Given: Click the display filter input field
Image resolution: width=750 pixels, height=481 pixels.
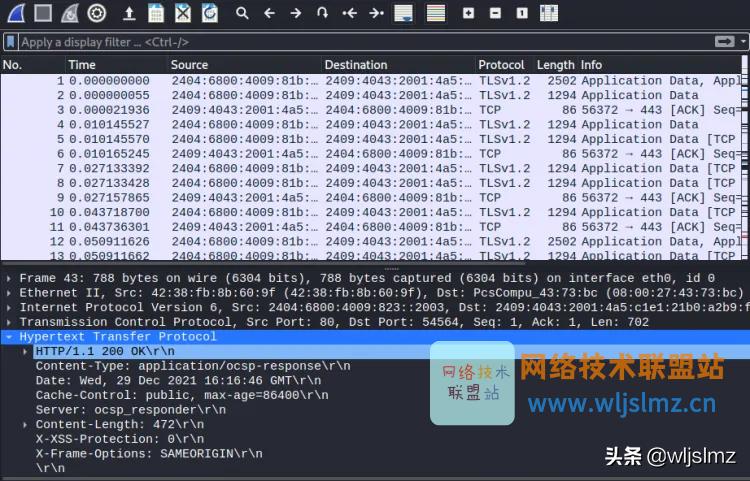Looking at the screenshot, I should pos(366,42).
